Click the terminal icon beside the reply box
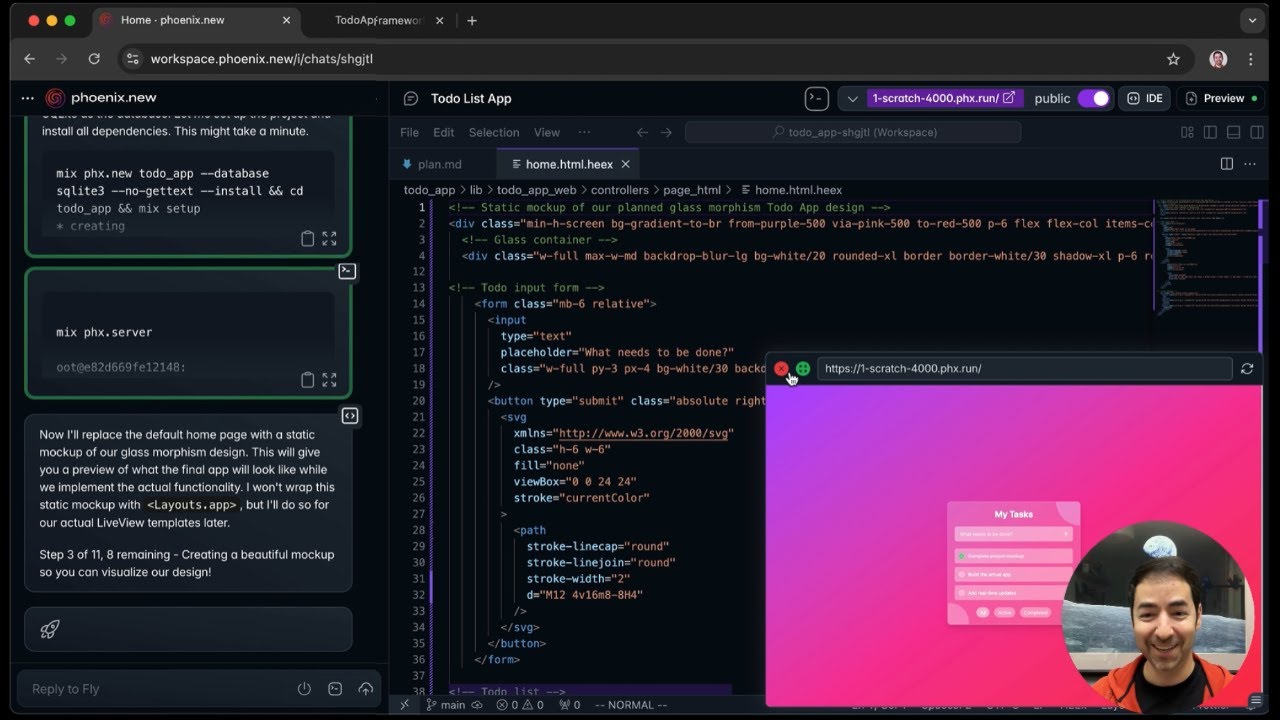 (335, 689)
